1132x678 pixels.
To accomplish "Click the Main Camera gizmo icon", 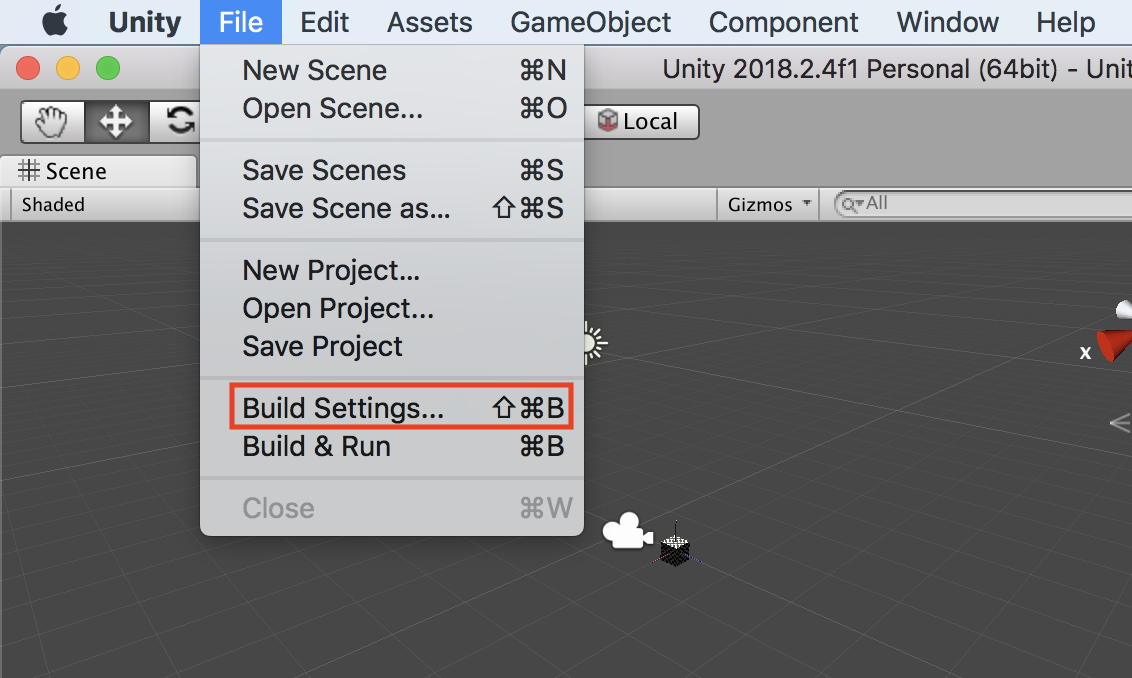I will tap(626, 531).
